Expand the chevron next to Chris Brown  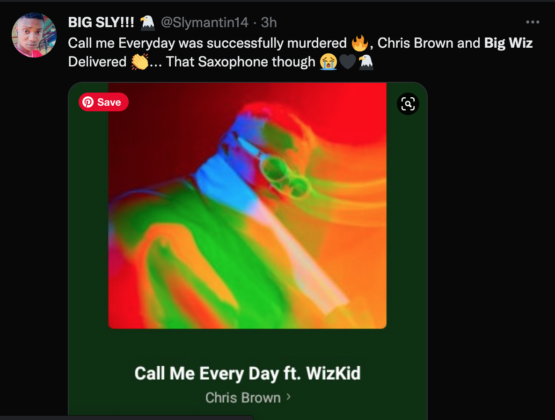pyautogui.click(x=289, y=397)
